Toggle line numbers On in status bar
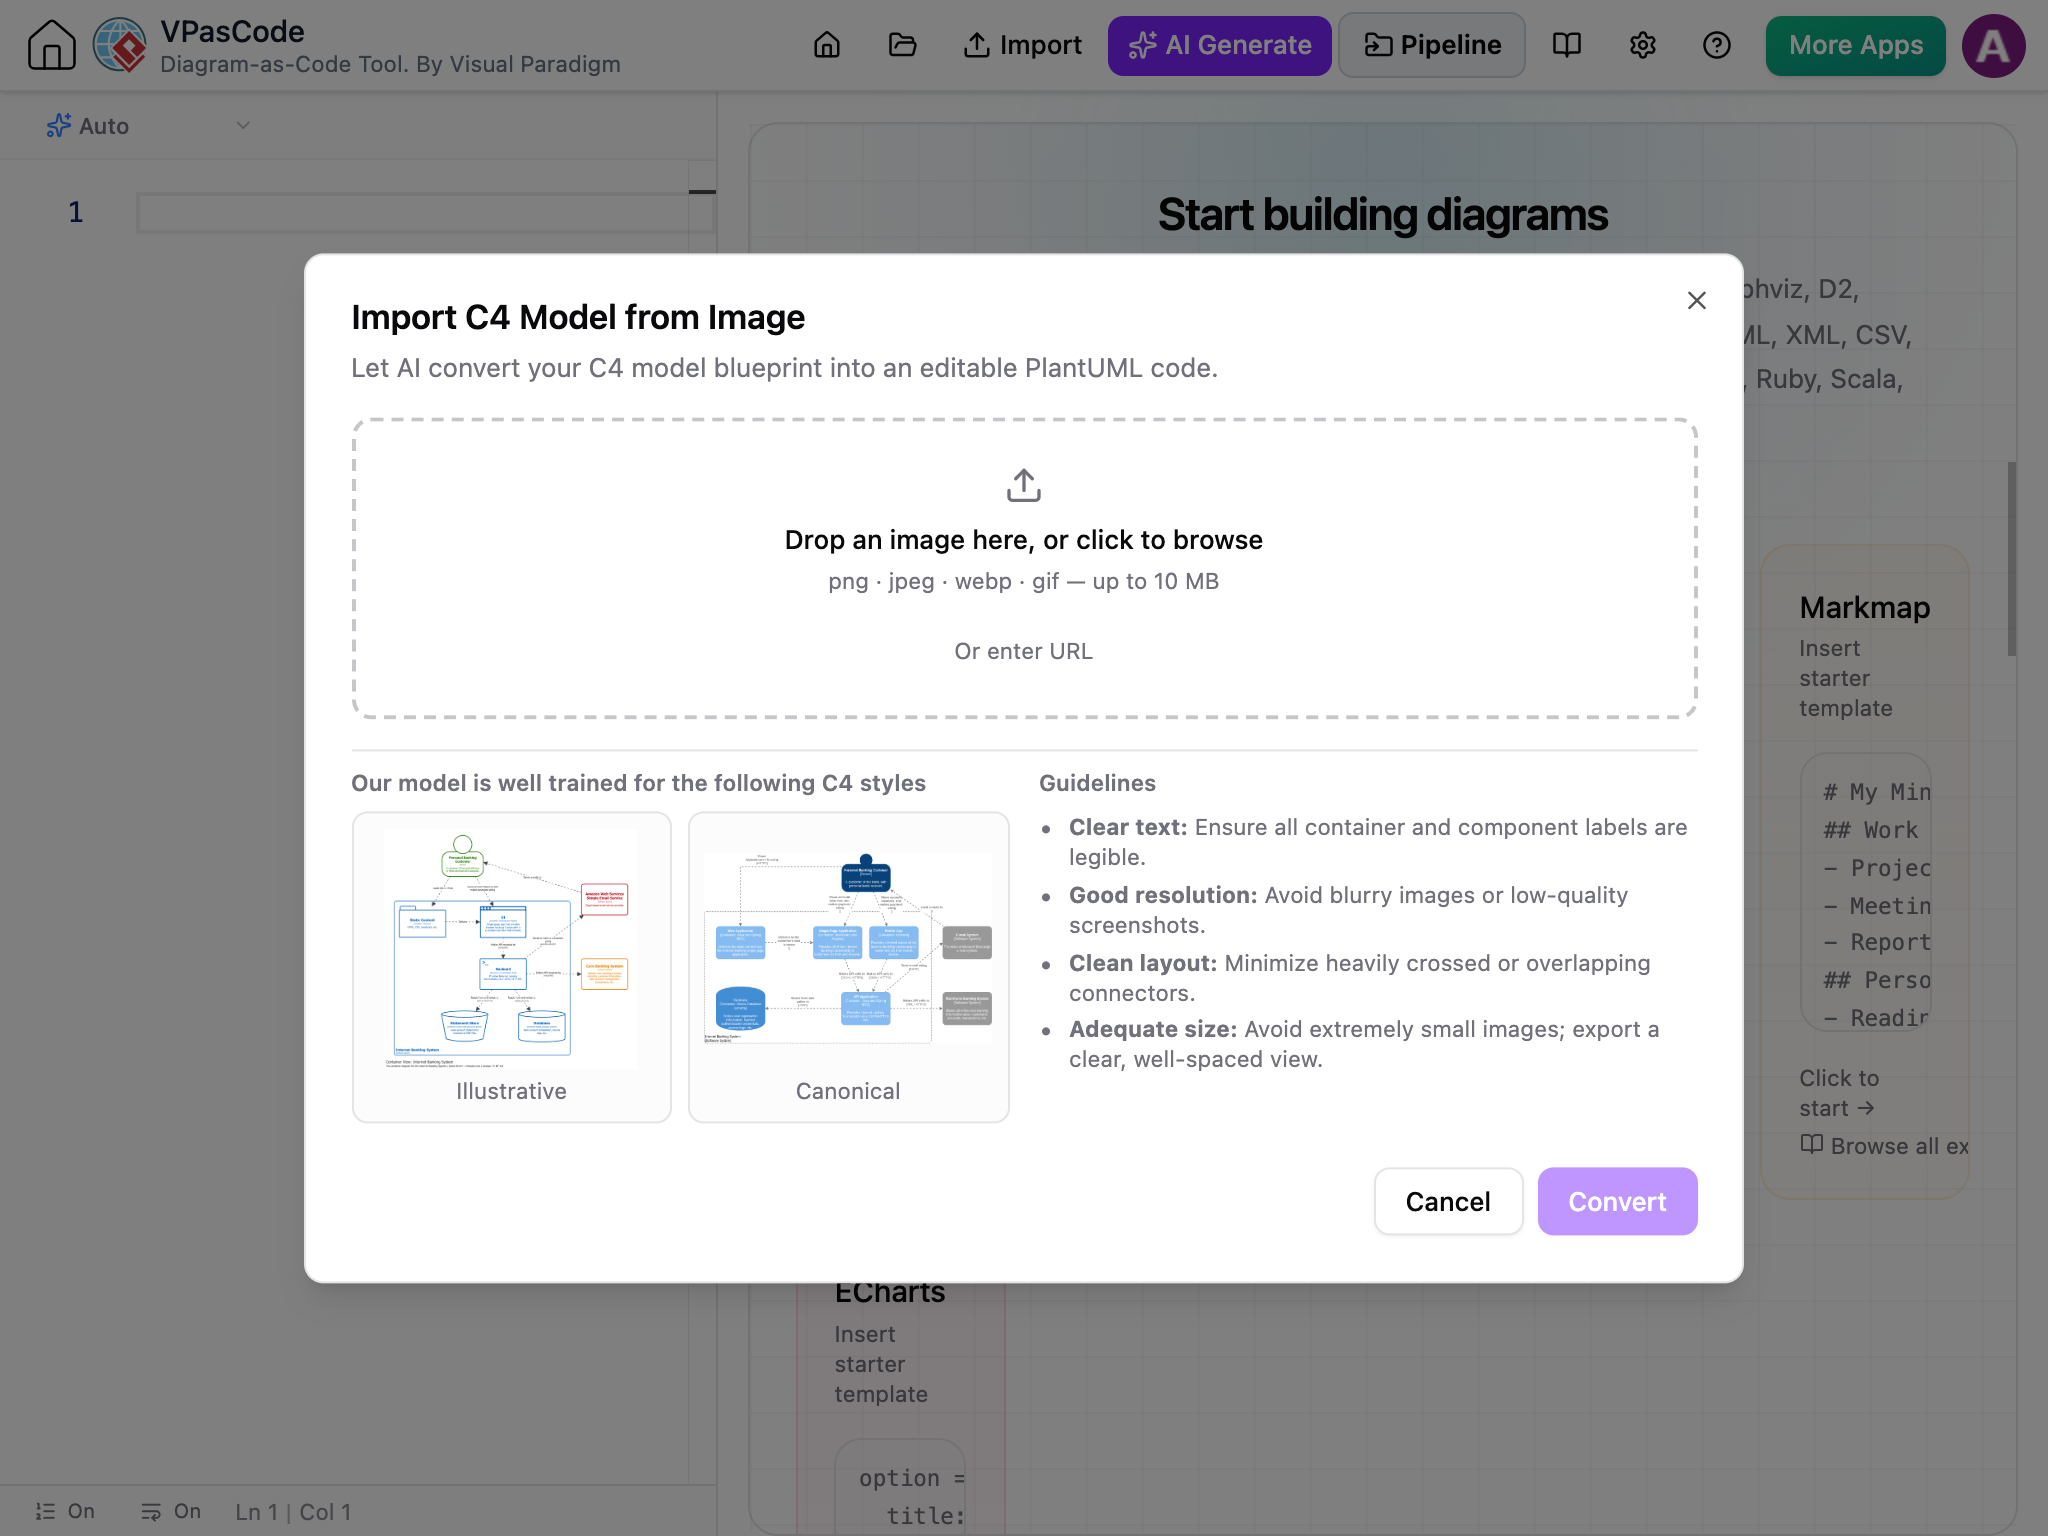This screenshot has height=1536, width=2048. pos(65,1511)
